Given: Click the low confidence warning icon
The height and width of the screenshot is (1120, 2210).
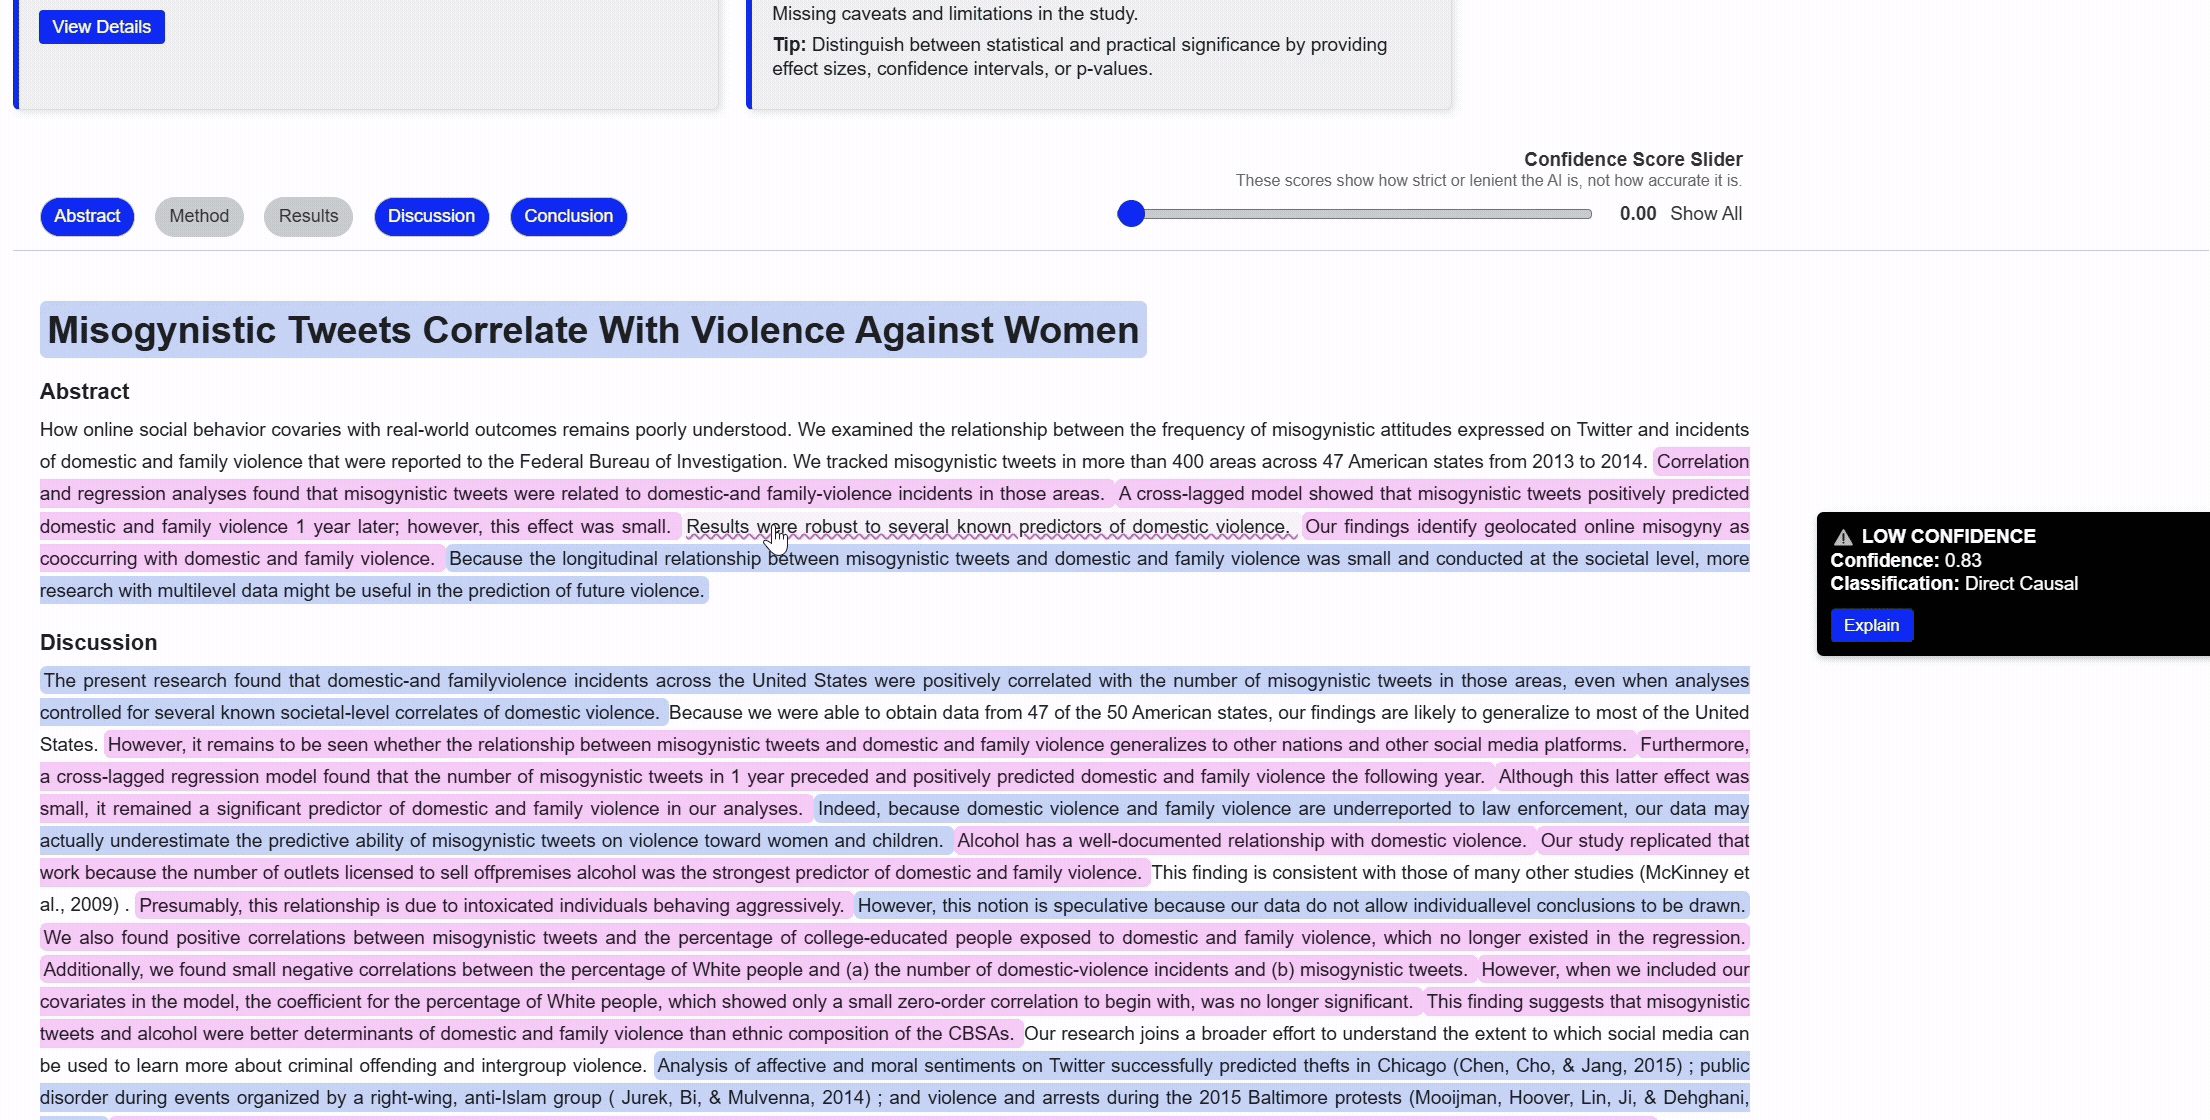Looking at the screenshot, I should pos(1842,537).
